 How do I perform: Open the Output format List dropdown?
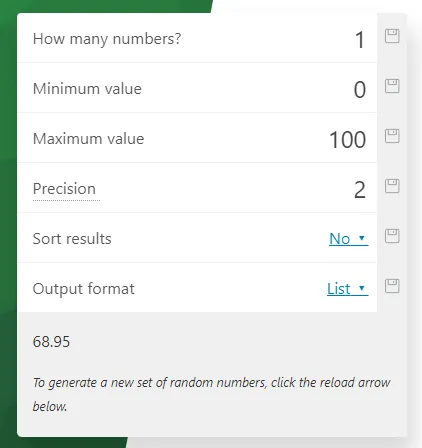(x=347, y=289)
